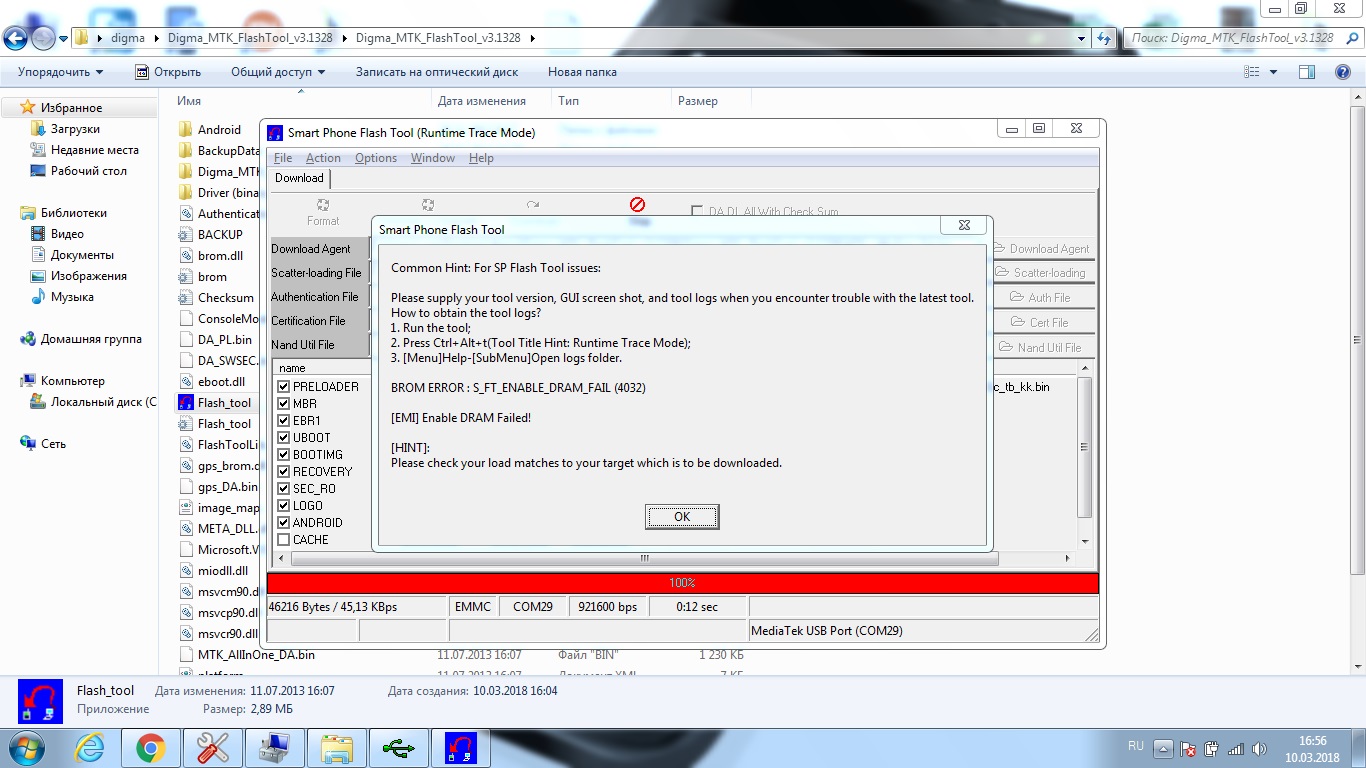Select the Download tab in Flash Tool
1366x768 pixels.
(x=299, y=178)
